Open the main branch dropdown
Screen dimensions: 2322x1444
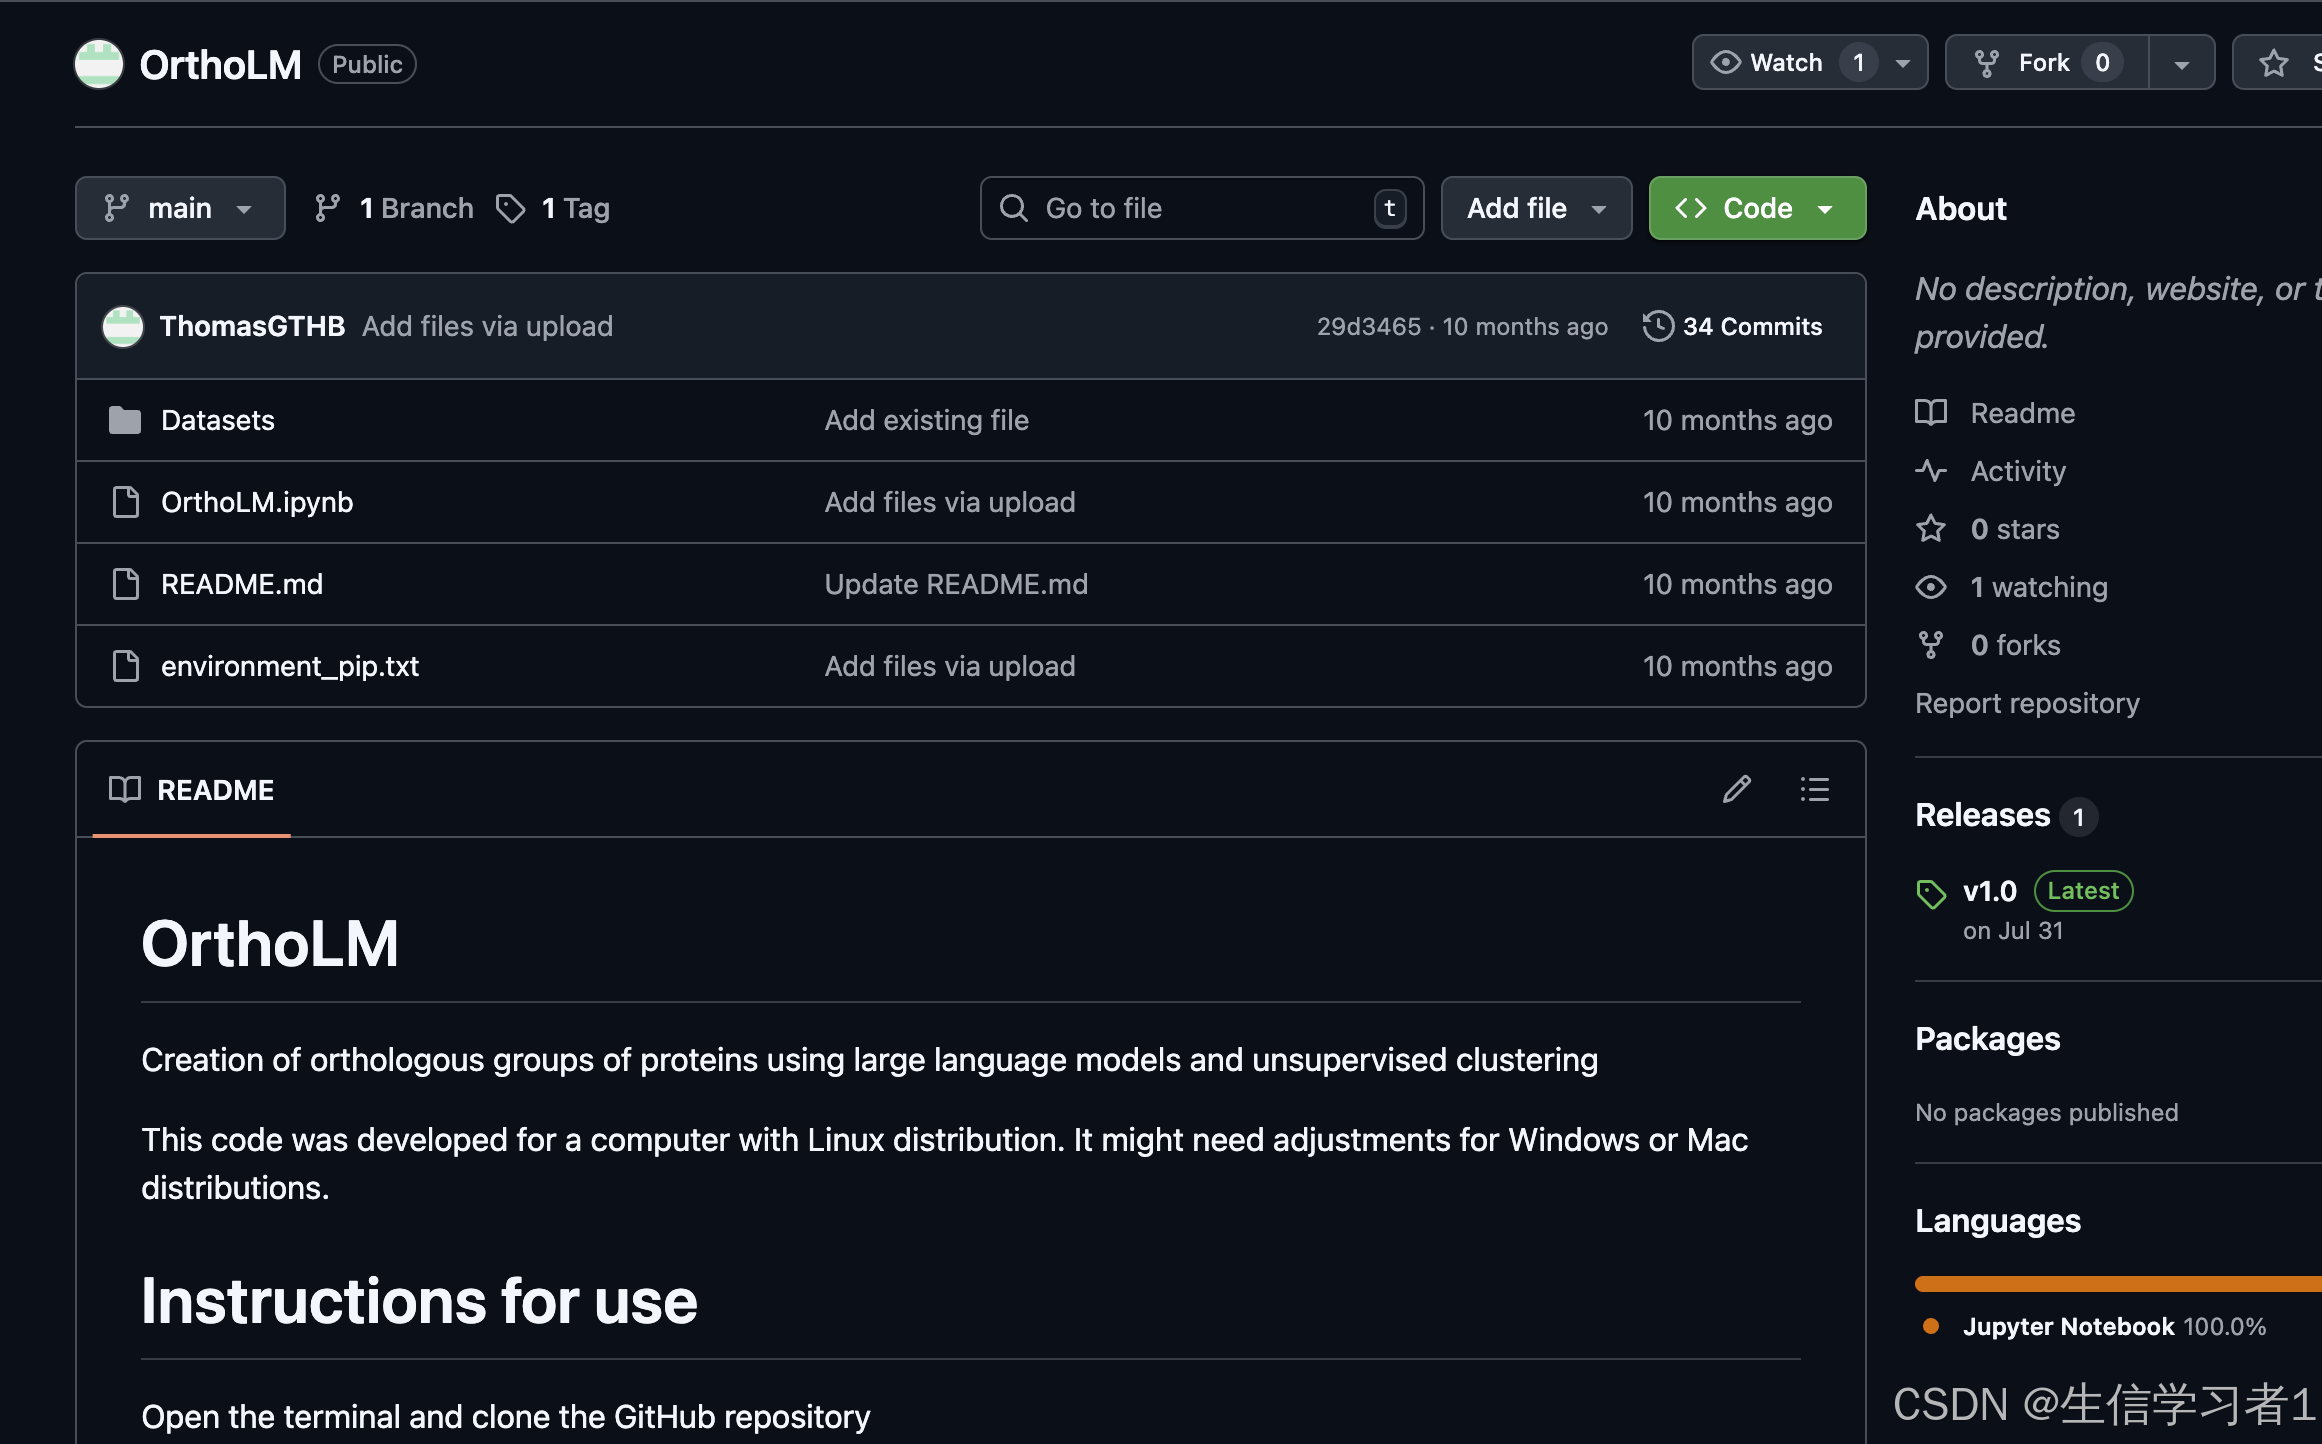pyautogui.click(x=180, y=208)
